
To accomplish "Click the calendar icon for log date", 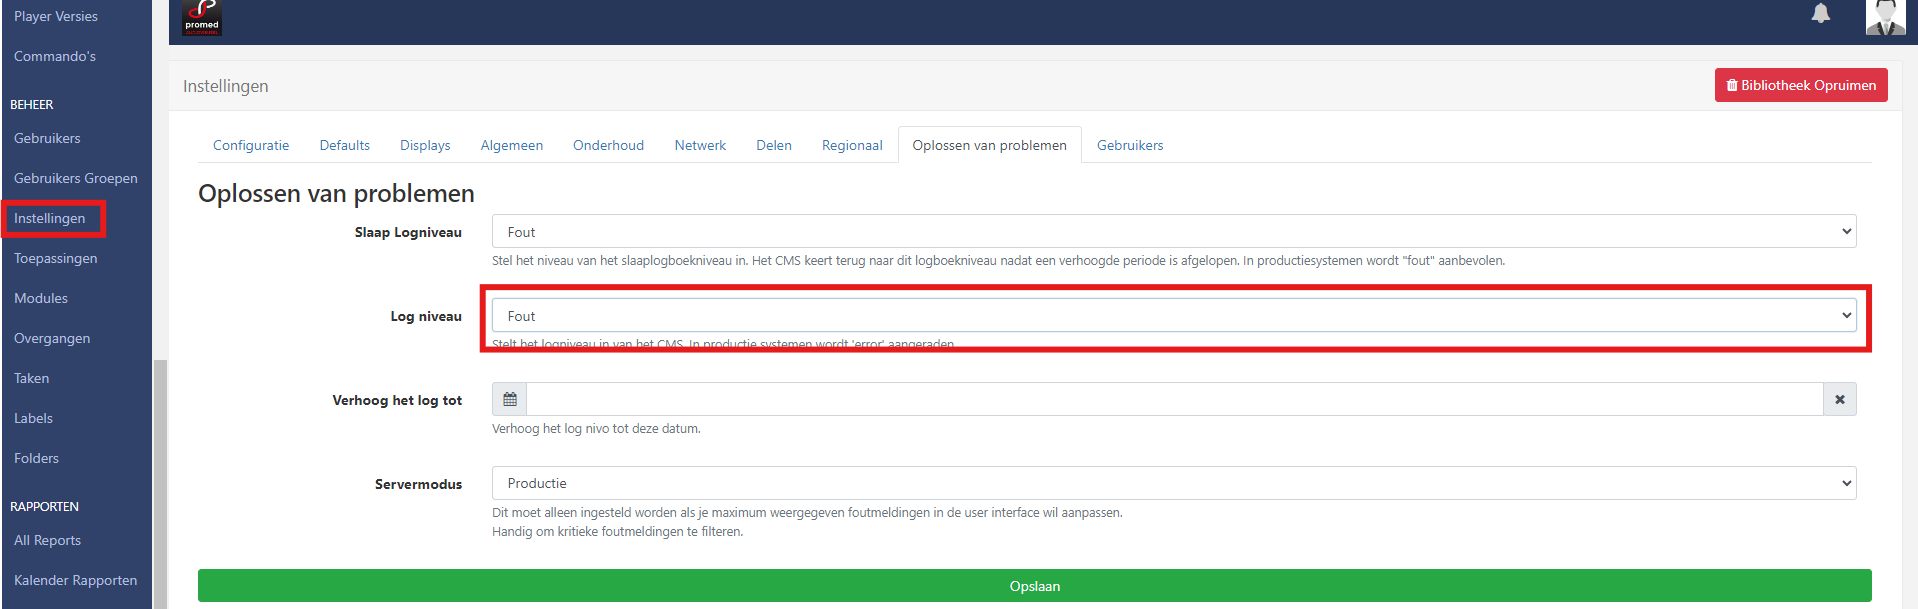I will (x=510, y=399).
